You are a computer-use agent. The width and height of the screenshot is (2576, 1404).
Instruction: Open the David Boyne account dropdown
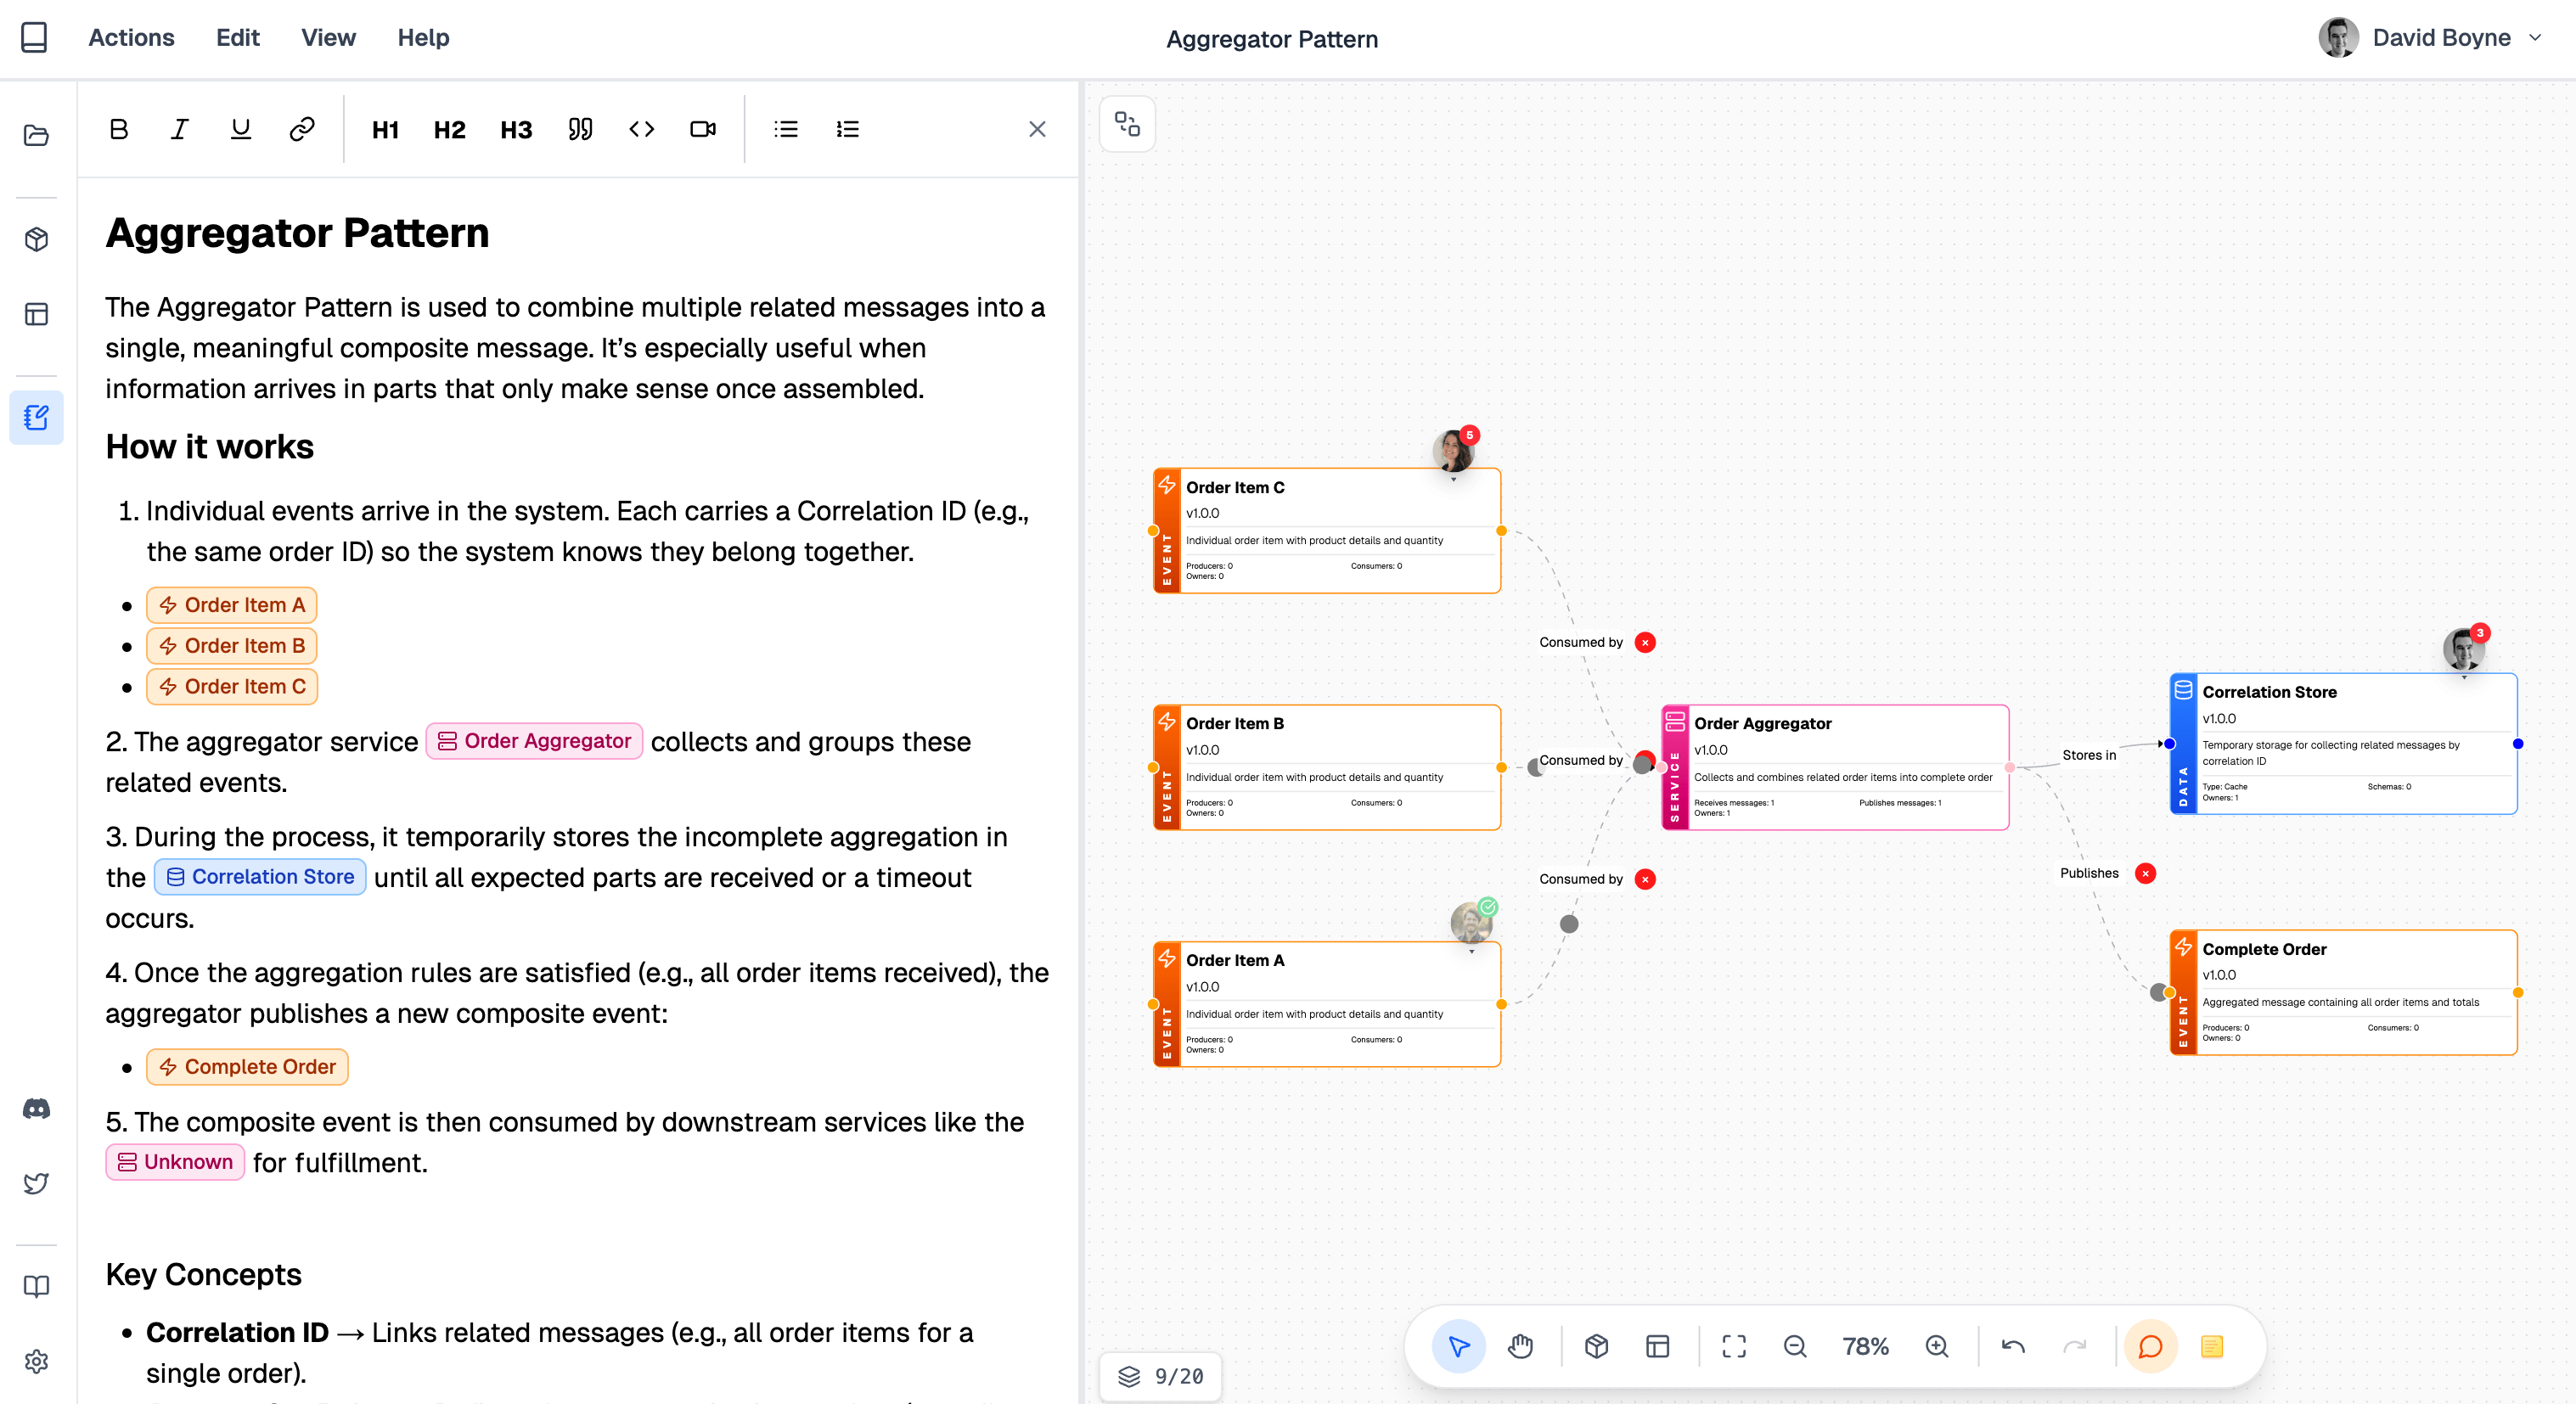[x=2534, y=38]
